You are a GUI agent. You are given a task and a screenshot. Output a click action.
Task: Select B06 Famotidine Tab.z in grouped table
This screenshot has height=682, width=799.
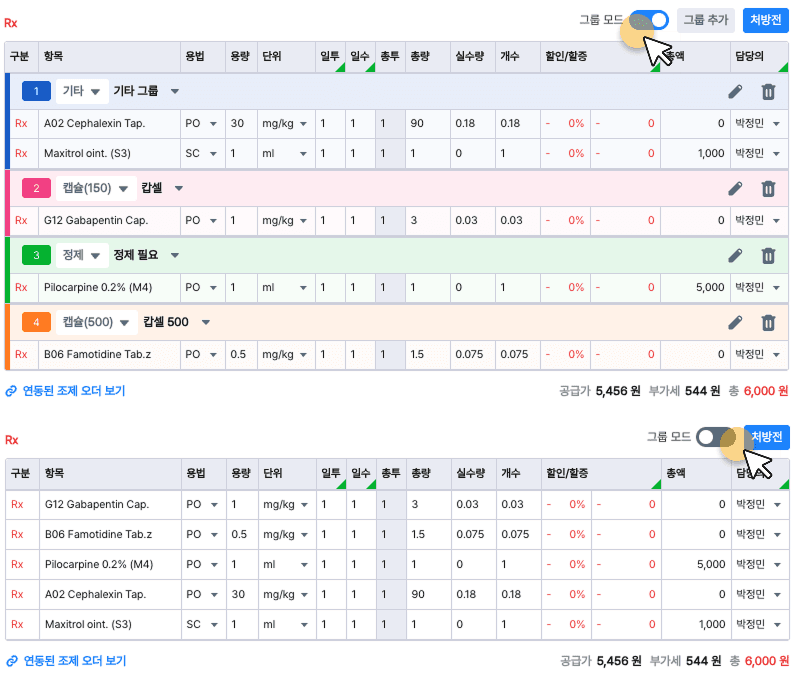point(97,354)
